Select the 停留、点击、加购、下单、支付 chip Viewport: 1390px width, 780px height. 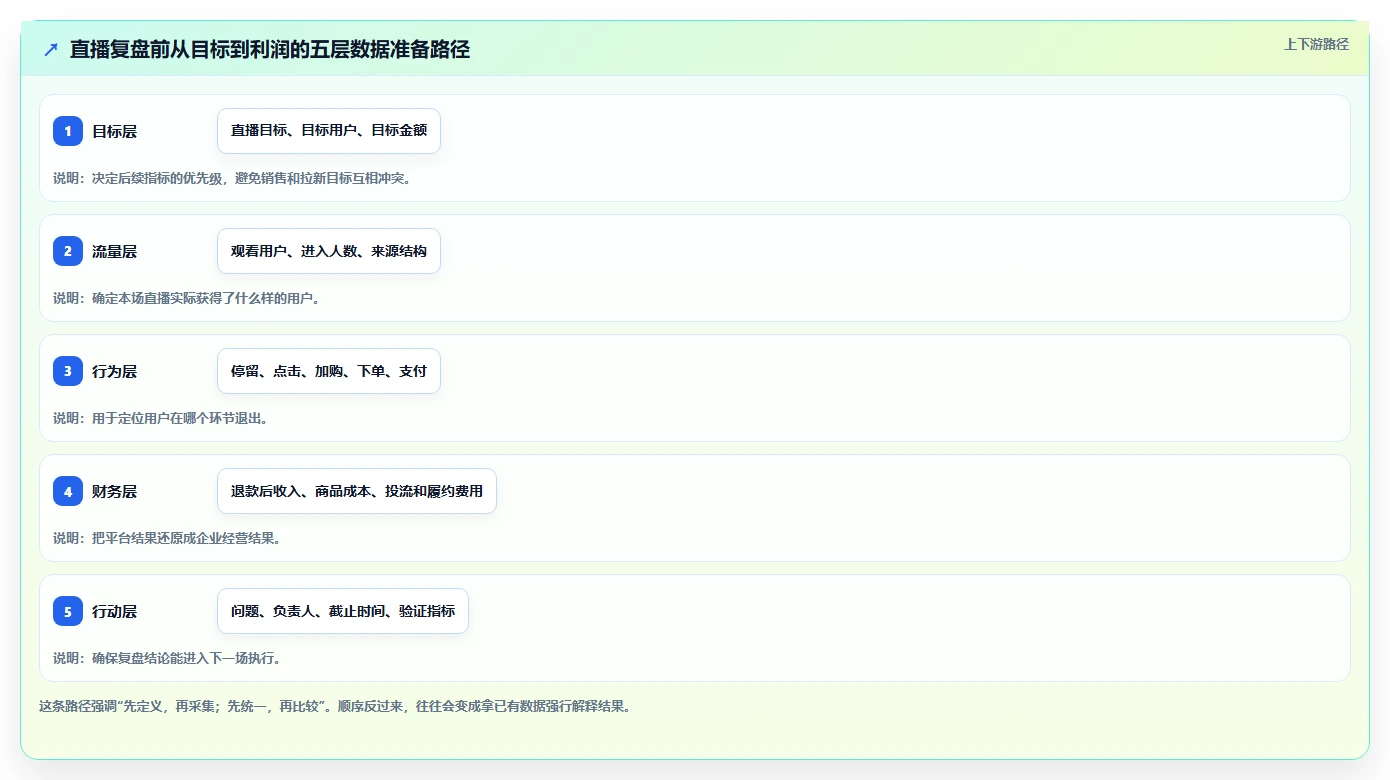[329, 371]
